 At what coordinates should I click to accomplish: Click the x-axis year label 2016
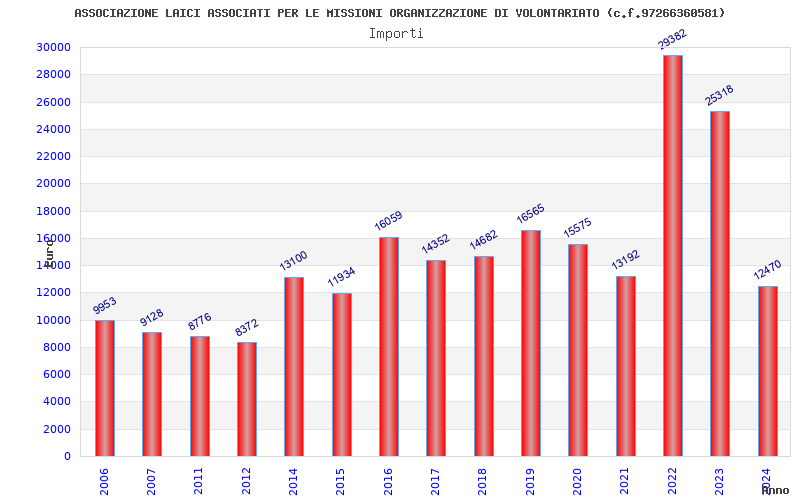(388, 482)
